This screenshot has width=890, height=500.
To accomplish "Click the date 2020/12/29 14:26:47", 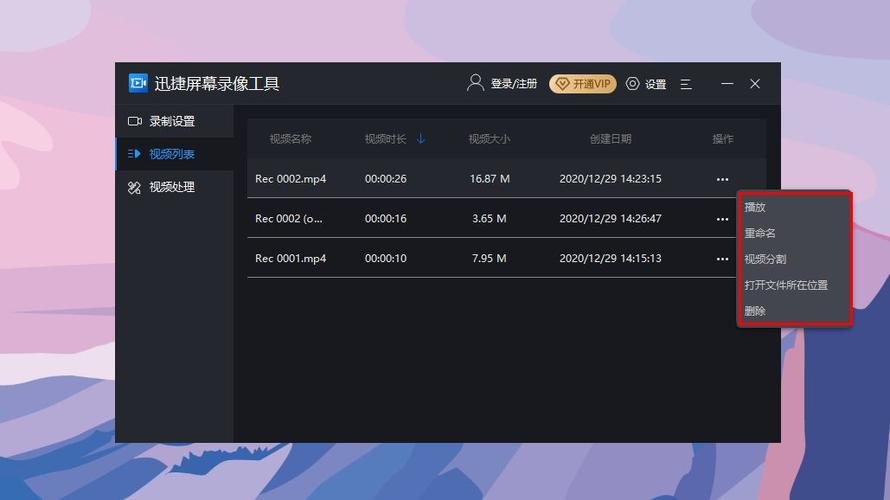I will [x=610, y=219].
